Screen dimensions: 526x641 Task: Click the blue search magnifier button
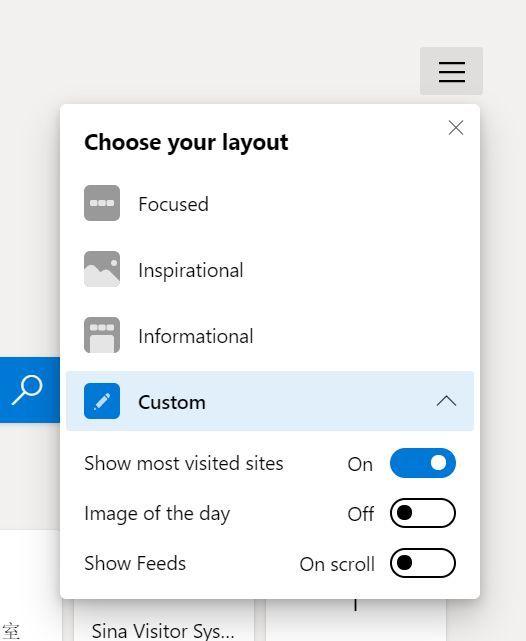pos(29,390)
